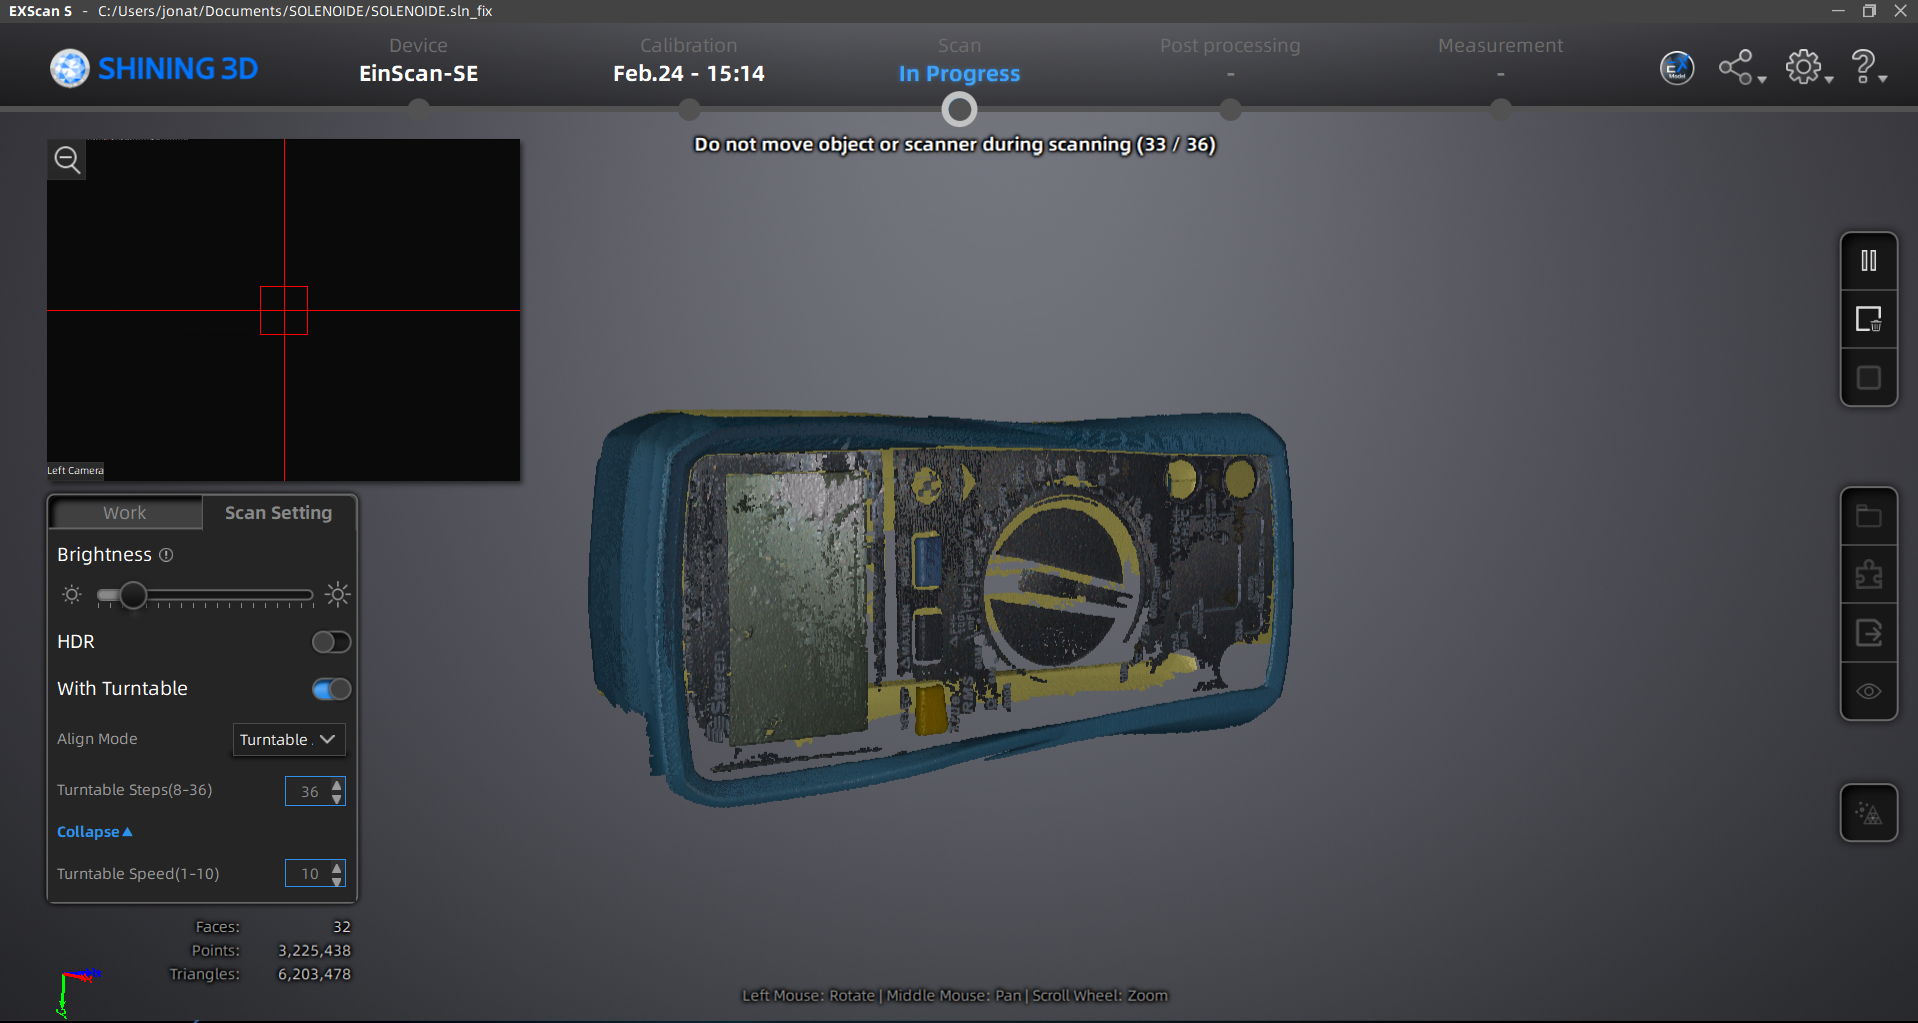Open the settings gear menu
The height and width of the screenshot is (1023, 1918).
click(x=1808, y=68)
